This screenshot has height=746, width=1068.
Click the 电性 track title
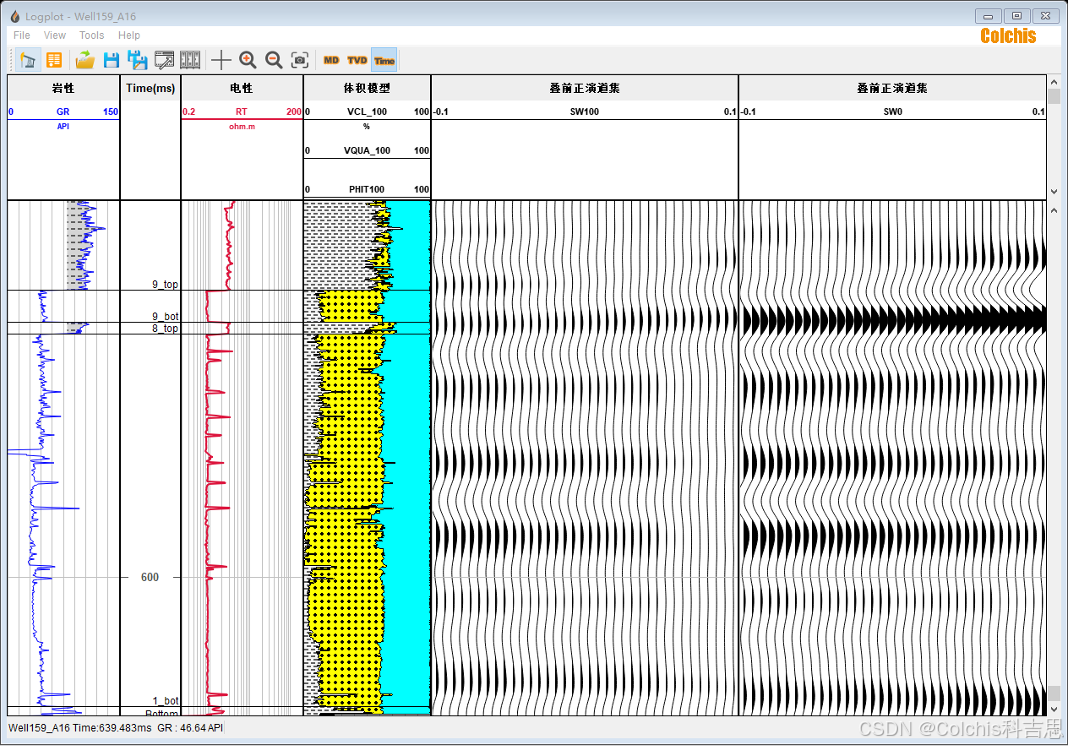(x=241, y=88)
